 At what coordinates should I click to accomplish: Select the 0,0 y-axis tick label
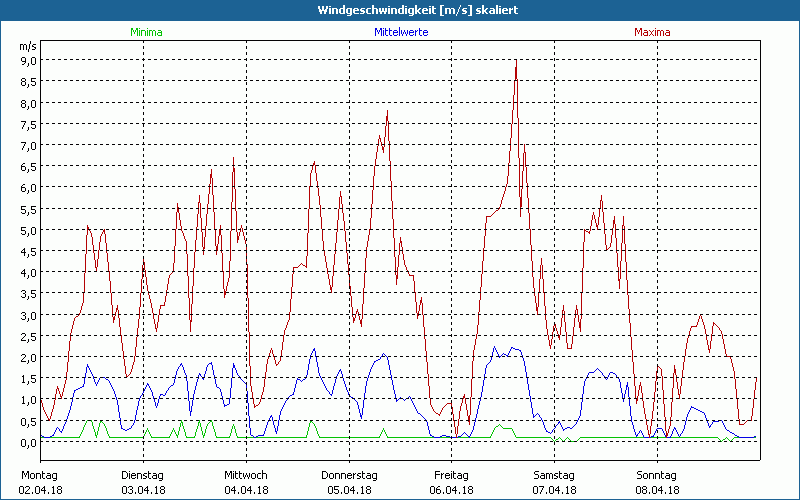28,442
